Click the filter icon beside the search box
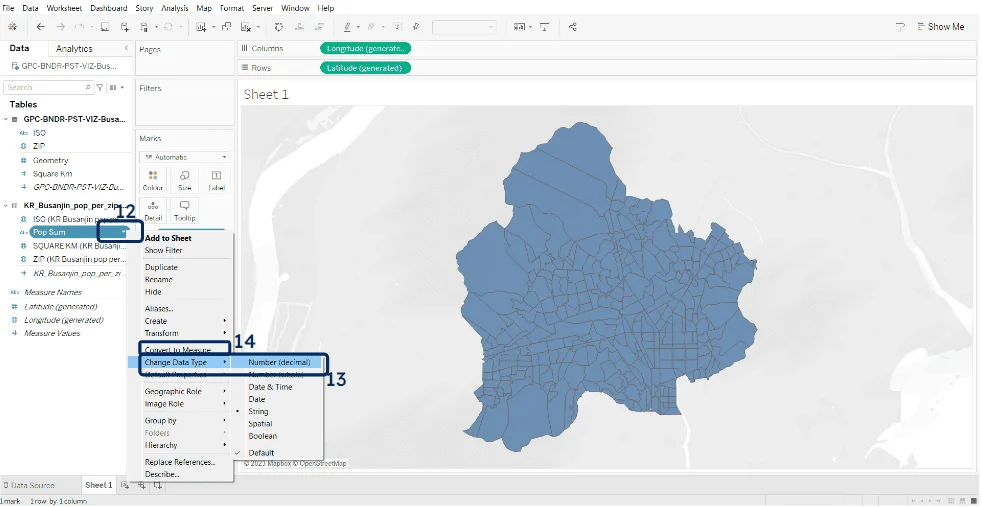The height and width of the screenshot is (507, 982). [x=99, y=88]
